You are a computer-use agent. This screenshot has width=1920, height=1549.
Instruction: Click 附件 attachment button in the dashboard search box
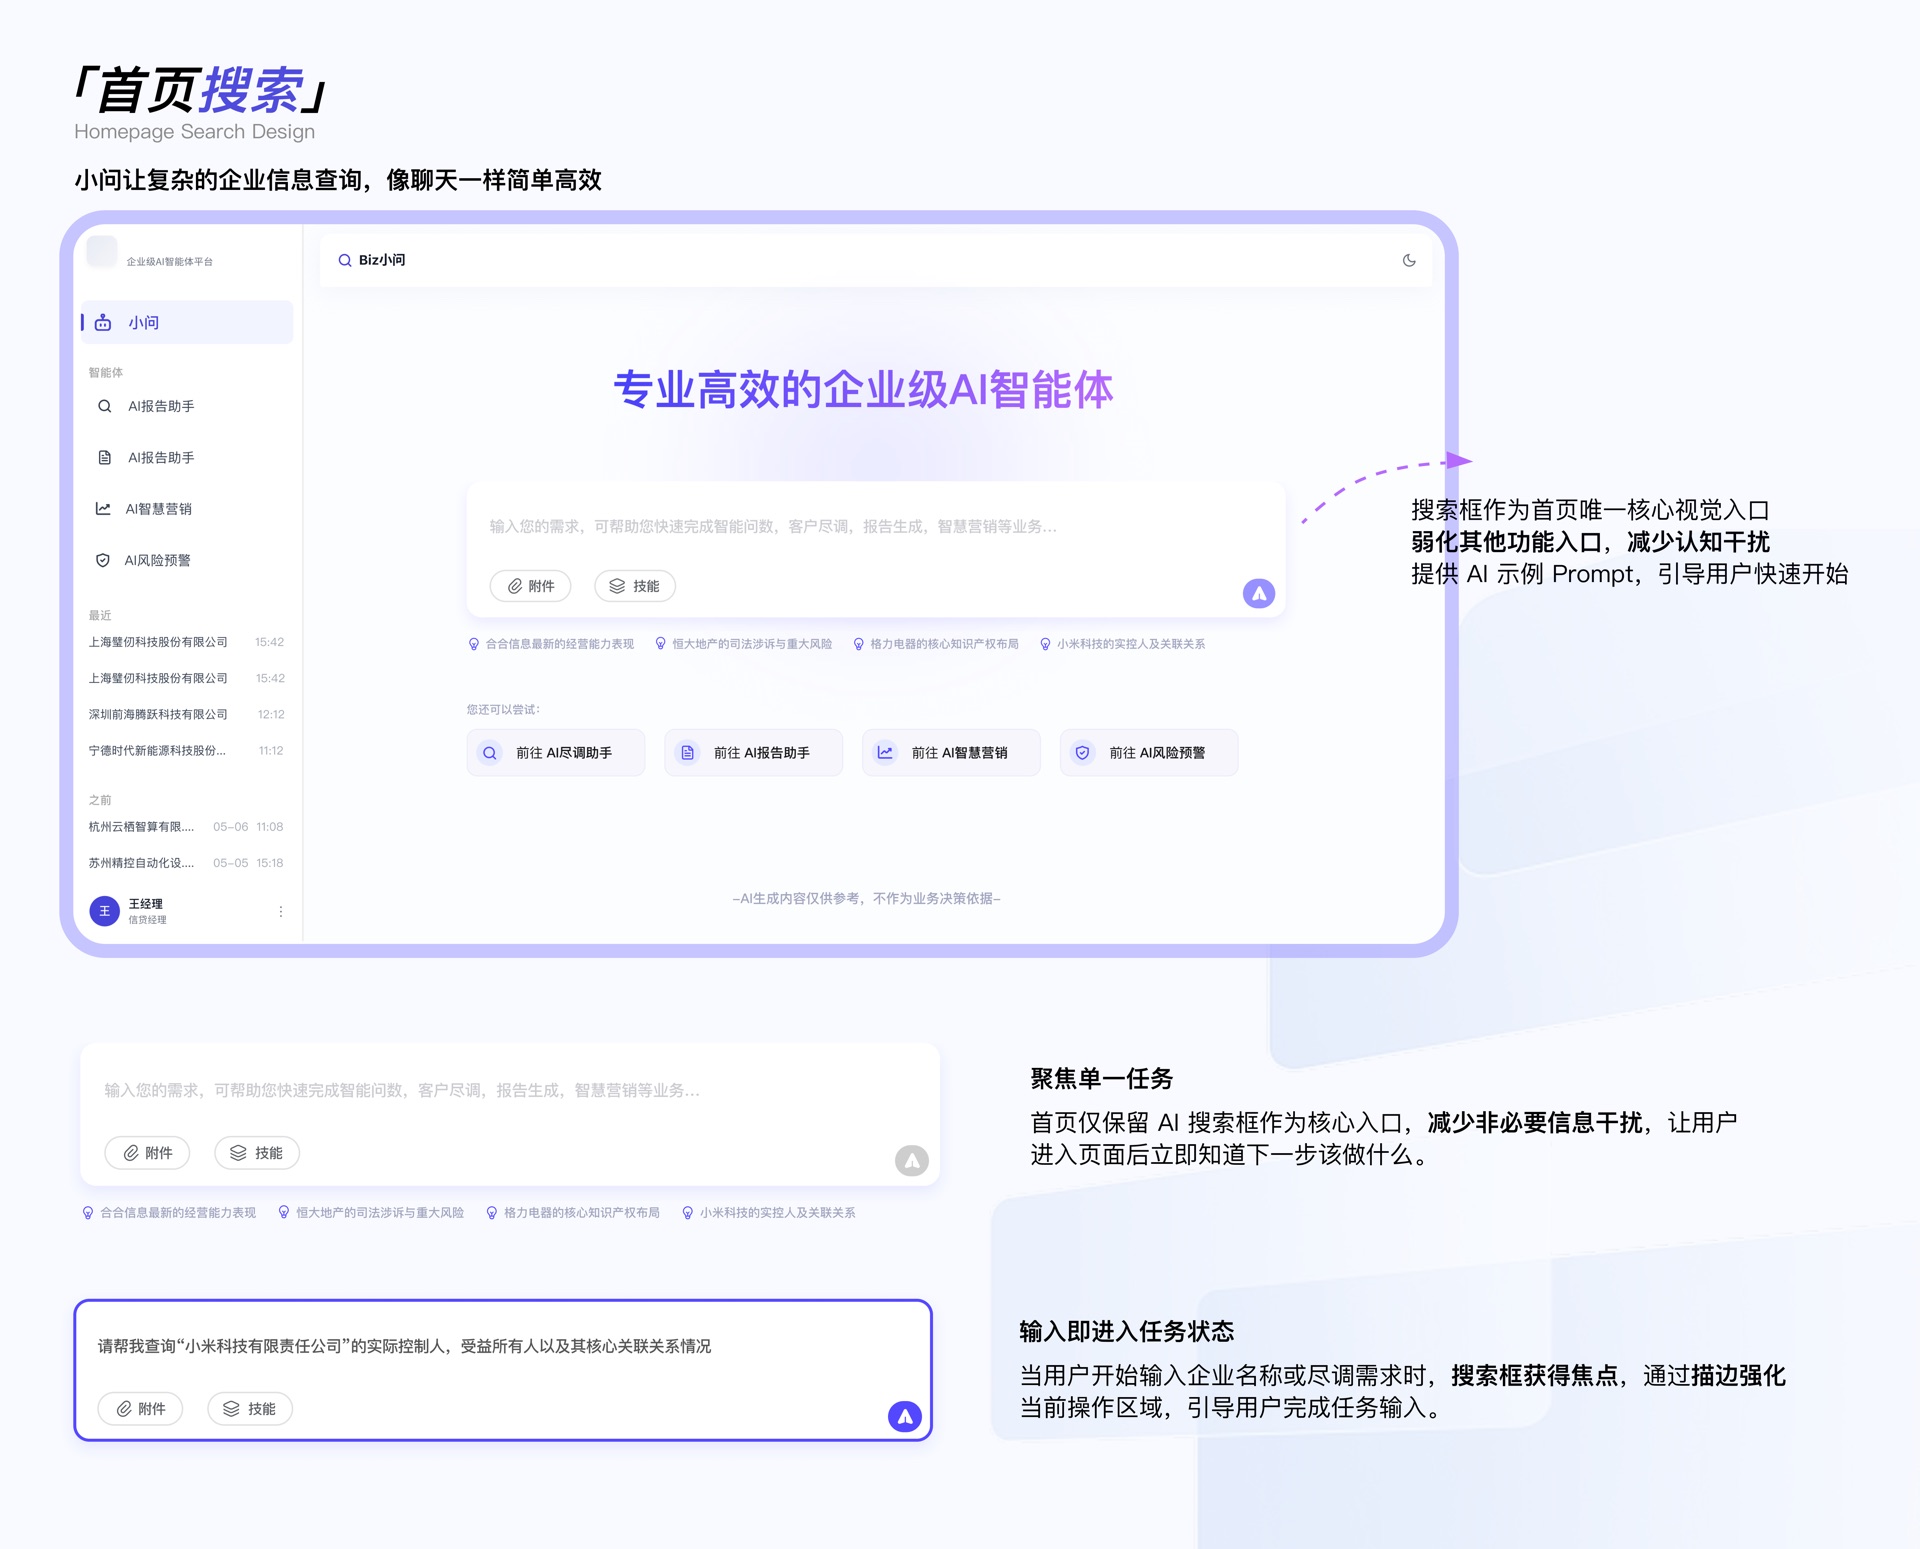(530, 586)
